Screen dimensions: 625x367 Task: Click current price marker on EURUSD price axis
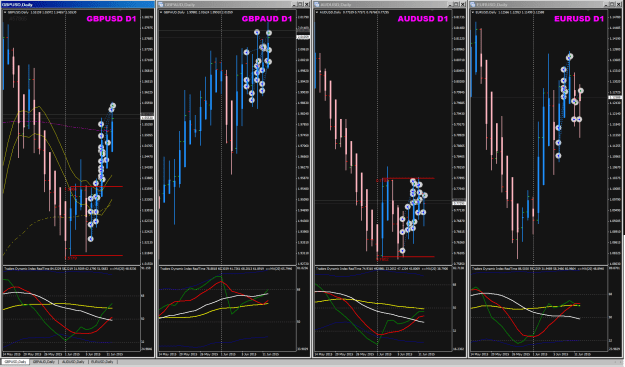click(615, 97)
